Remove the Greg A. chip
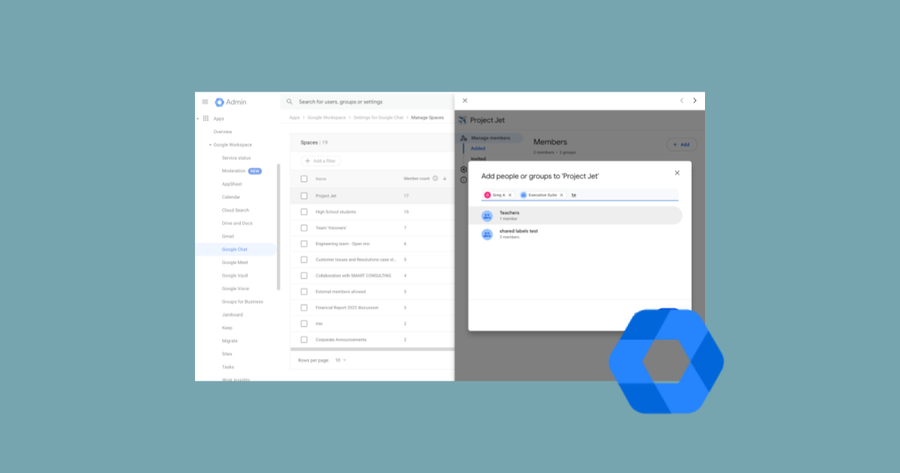Image resolution: width=900 pixels, height=473 pixels. pyautogui.click(x=510, y=195)
